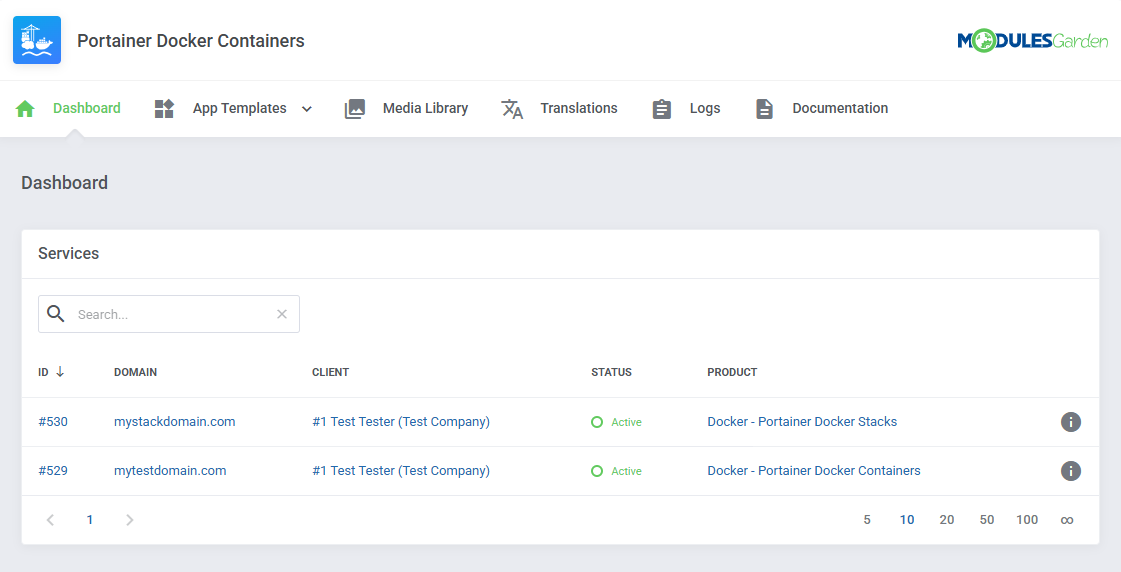Open the ModulesGarden logo link

click(x=1032, y=41)
